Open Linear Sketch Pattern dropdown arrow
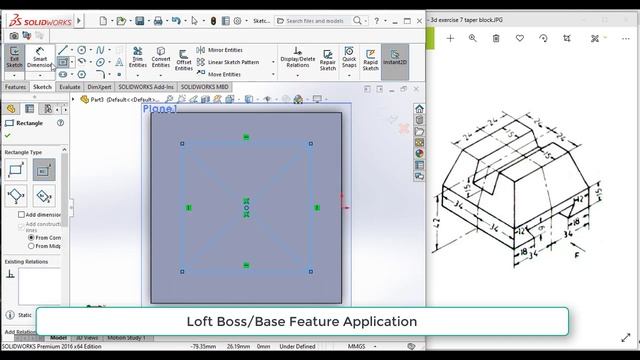This screenshot has height=360, width=640. 273,62
